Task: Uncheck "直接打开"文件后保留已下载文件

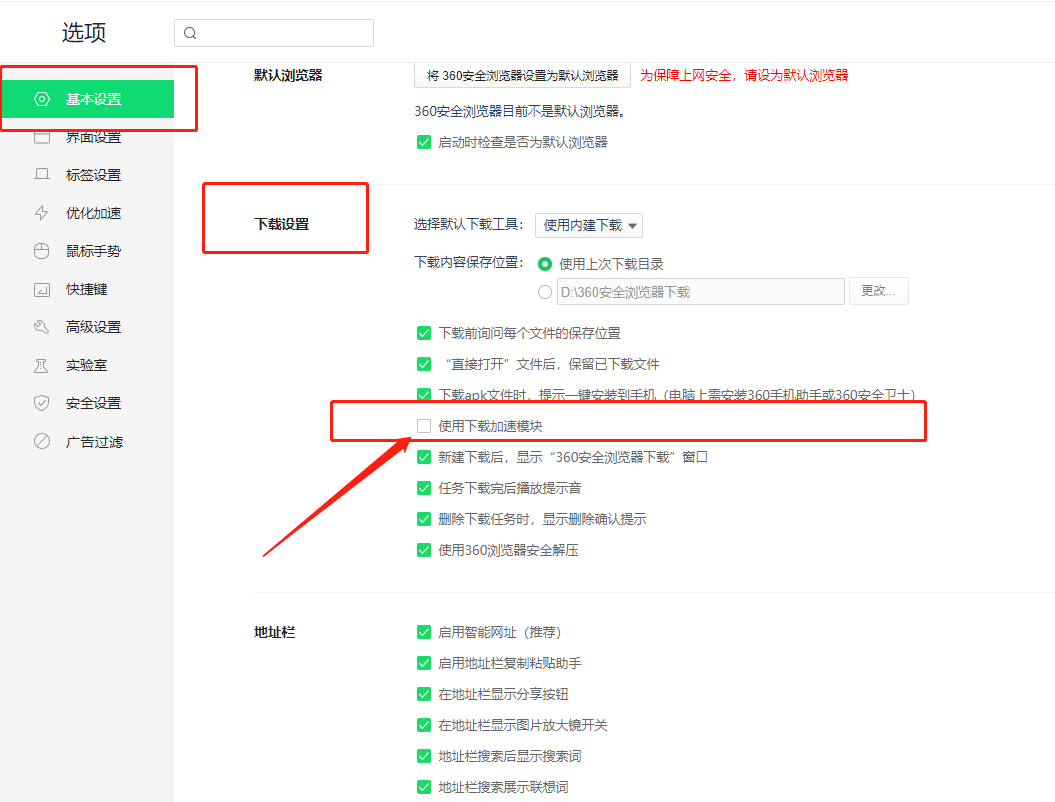Action: 424,364
